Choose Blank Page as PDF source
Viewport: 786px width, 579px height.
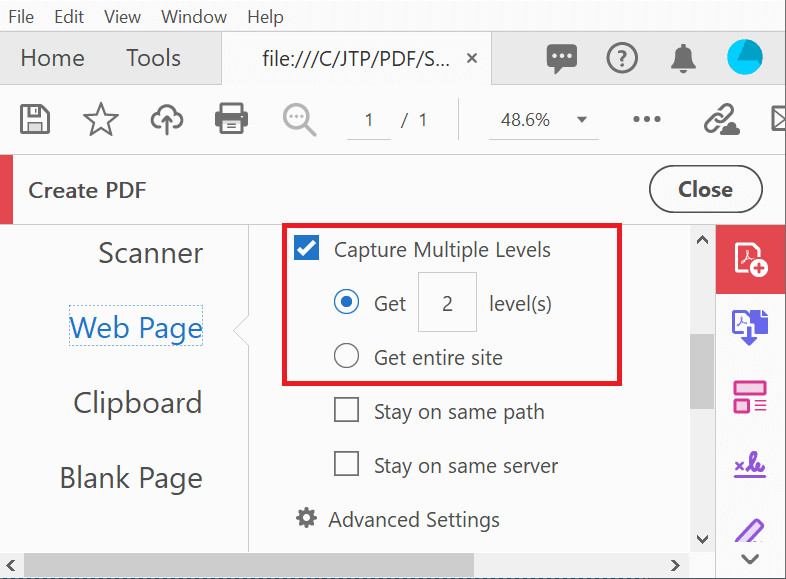[131, 478]
